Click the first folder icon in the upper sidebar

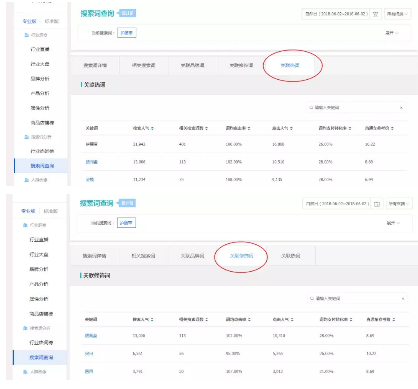click(27, 35)
